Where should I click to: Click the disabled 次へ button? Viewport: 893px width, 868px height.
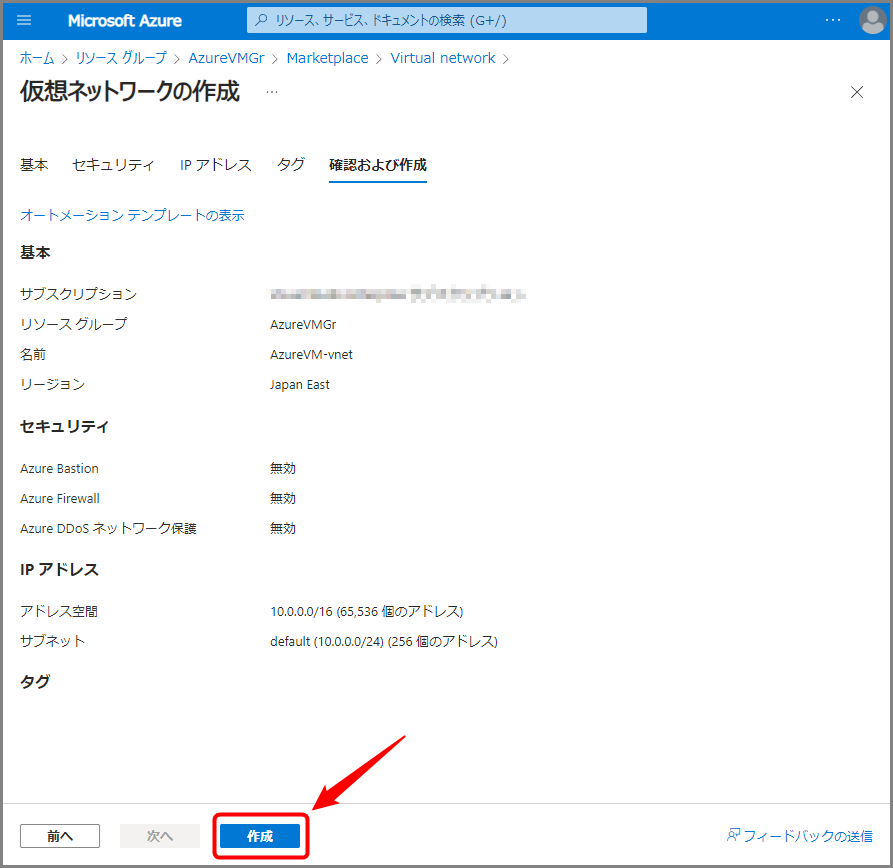[x=159, y=836]
